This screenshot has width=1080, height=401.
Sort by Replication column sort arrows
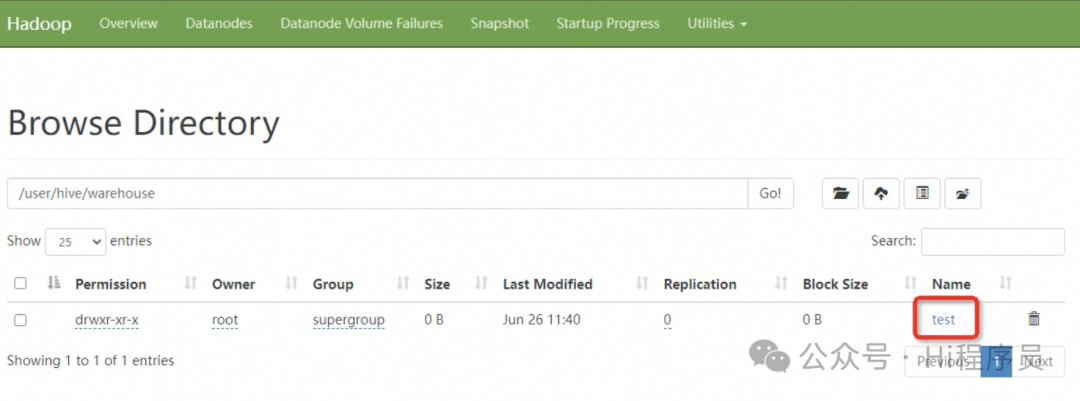(781, 282)
